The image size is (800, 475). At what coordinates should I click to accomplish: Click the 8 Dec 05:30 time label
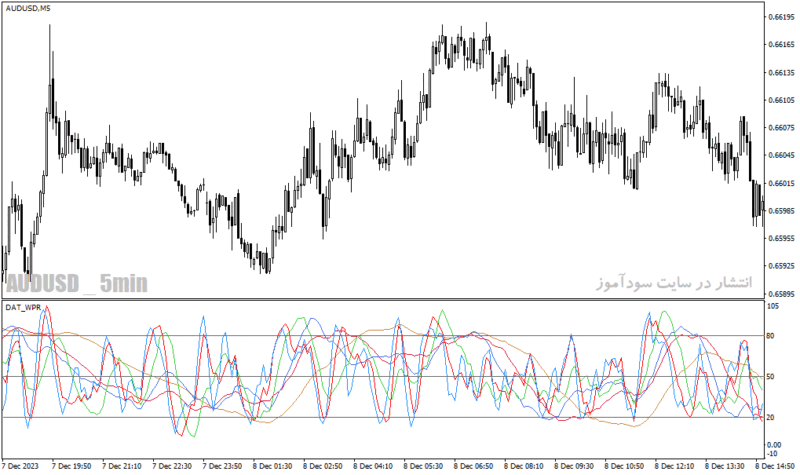pos(423,466)
